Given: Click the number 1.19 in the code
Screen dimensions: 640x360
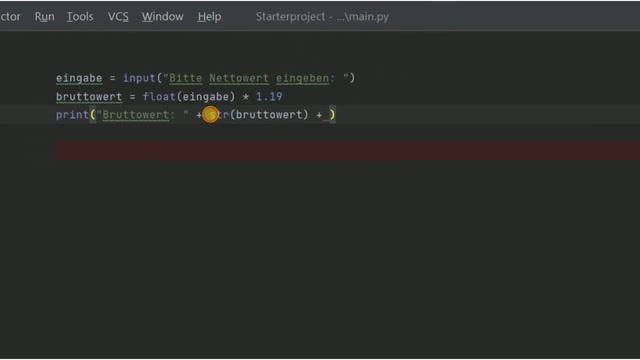Looking at the screenshot, I should pos(269,97).
